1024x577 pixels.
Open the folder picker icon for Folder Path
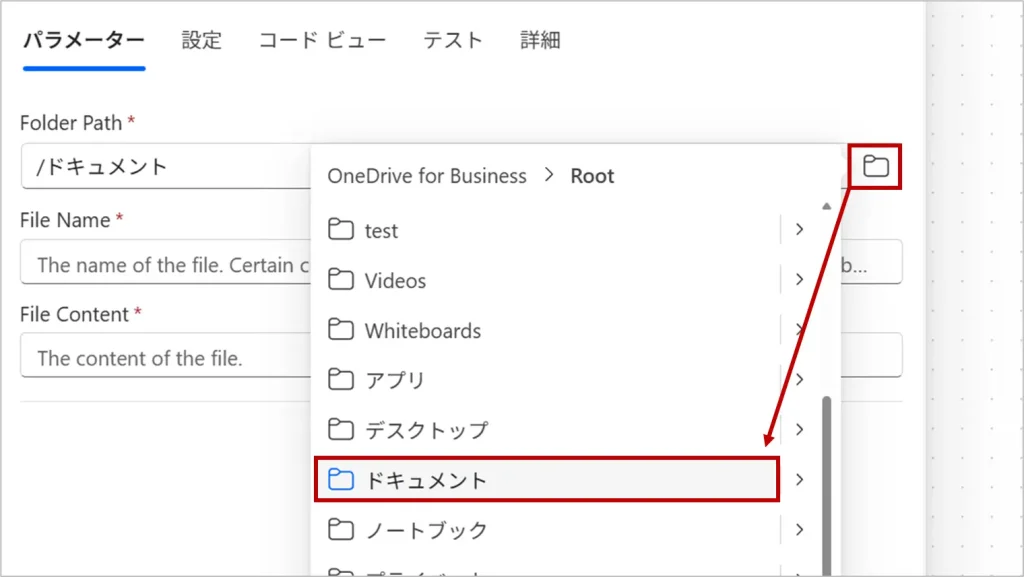876,166
